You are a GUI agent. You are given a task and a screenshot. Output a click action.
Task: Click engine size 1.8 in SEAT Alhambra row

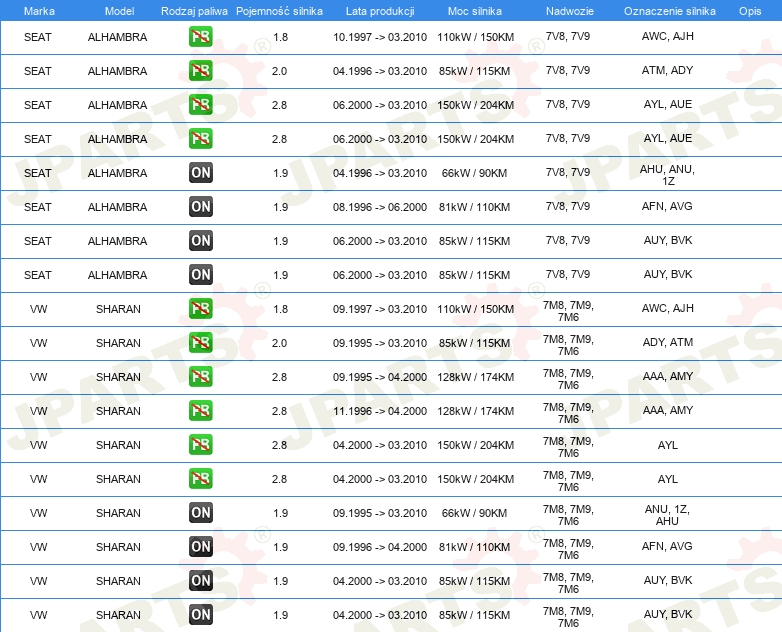tap(280, 37)
